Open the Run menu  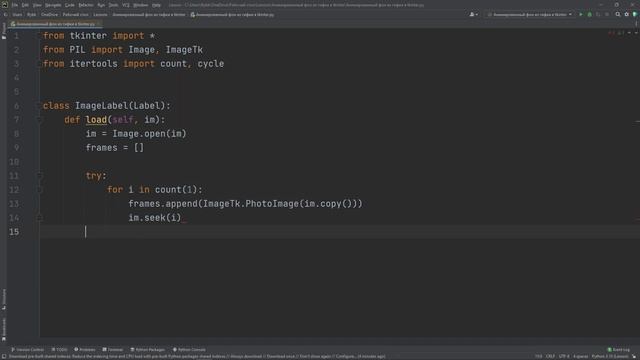[x=101, y=5]
